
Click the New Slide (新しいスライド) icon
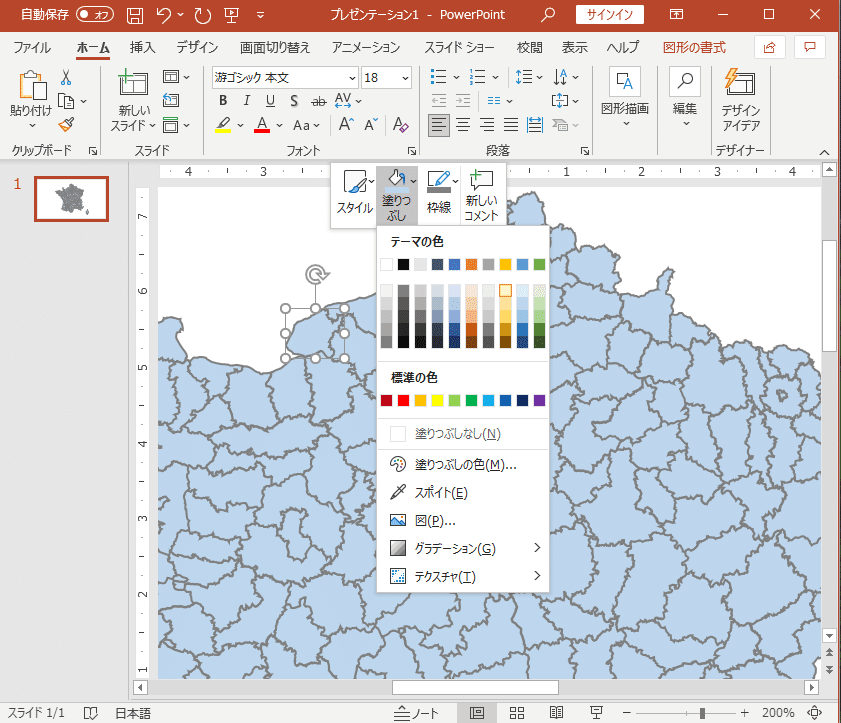(133, 83)
